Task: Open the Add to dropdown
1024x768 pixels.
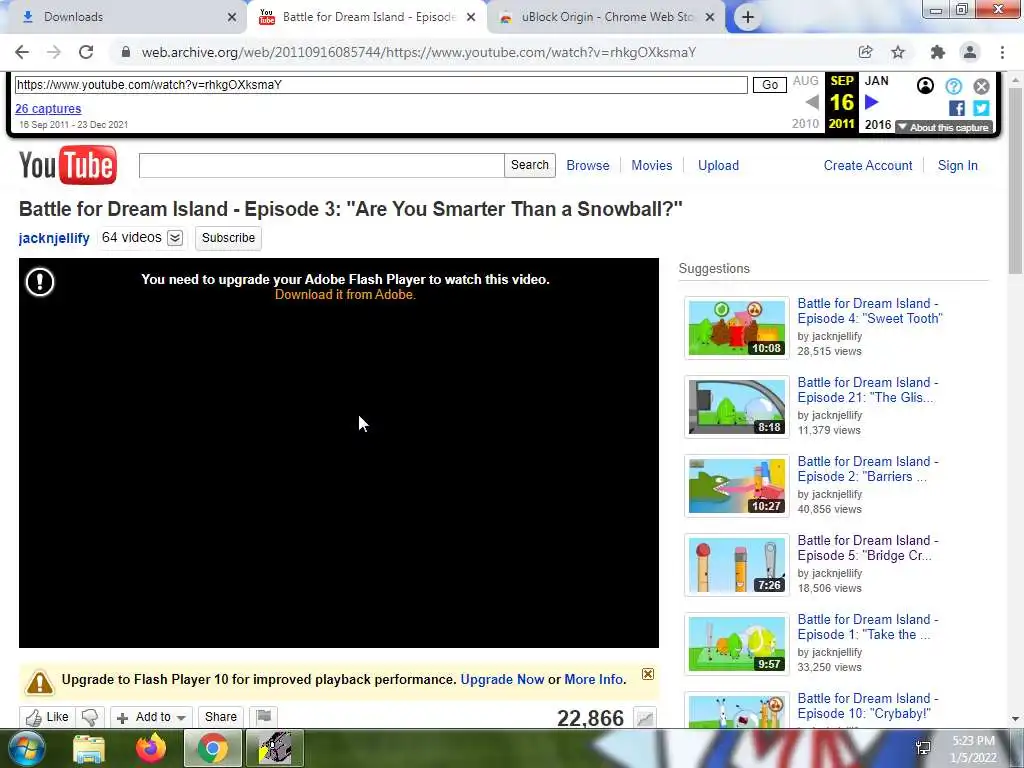Action: coord(152,717)
